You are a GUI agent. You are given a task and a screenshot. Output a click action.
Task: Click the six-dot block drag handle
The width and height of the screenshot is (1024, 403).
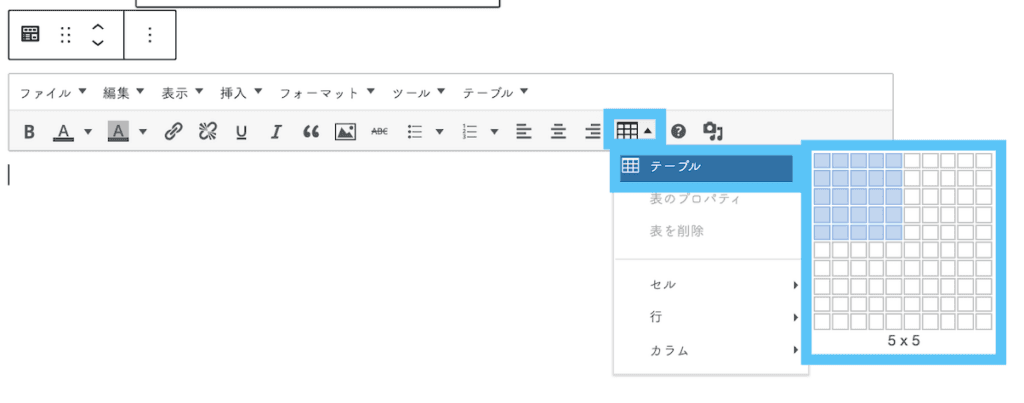(x=65, y=35)
